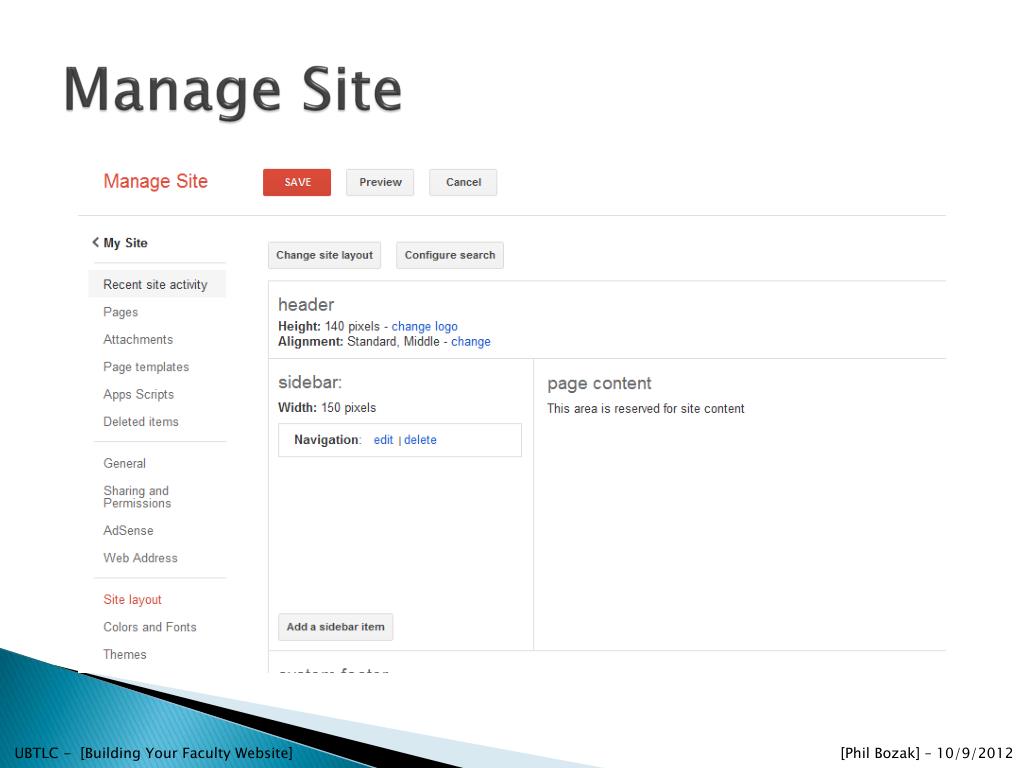Click Change site layout button
The width and height of the screenshot is (1024, 768).
point(325,255)
